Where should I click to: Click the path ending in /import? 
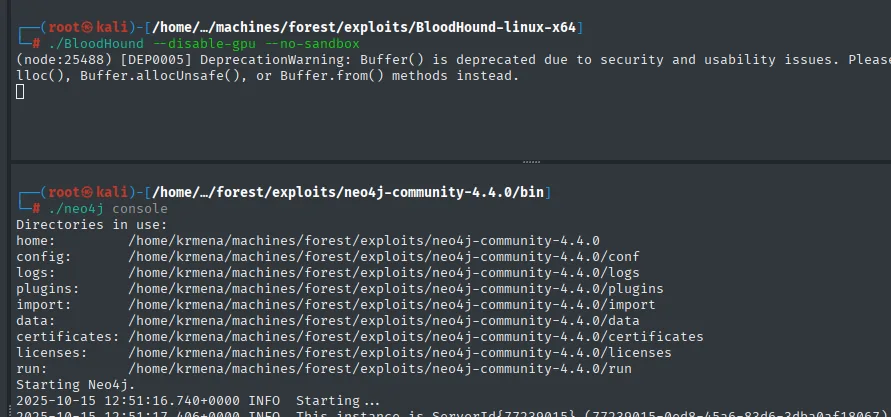[x=392, y=305]
